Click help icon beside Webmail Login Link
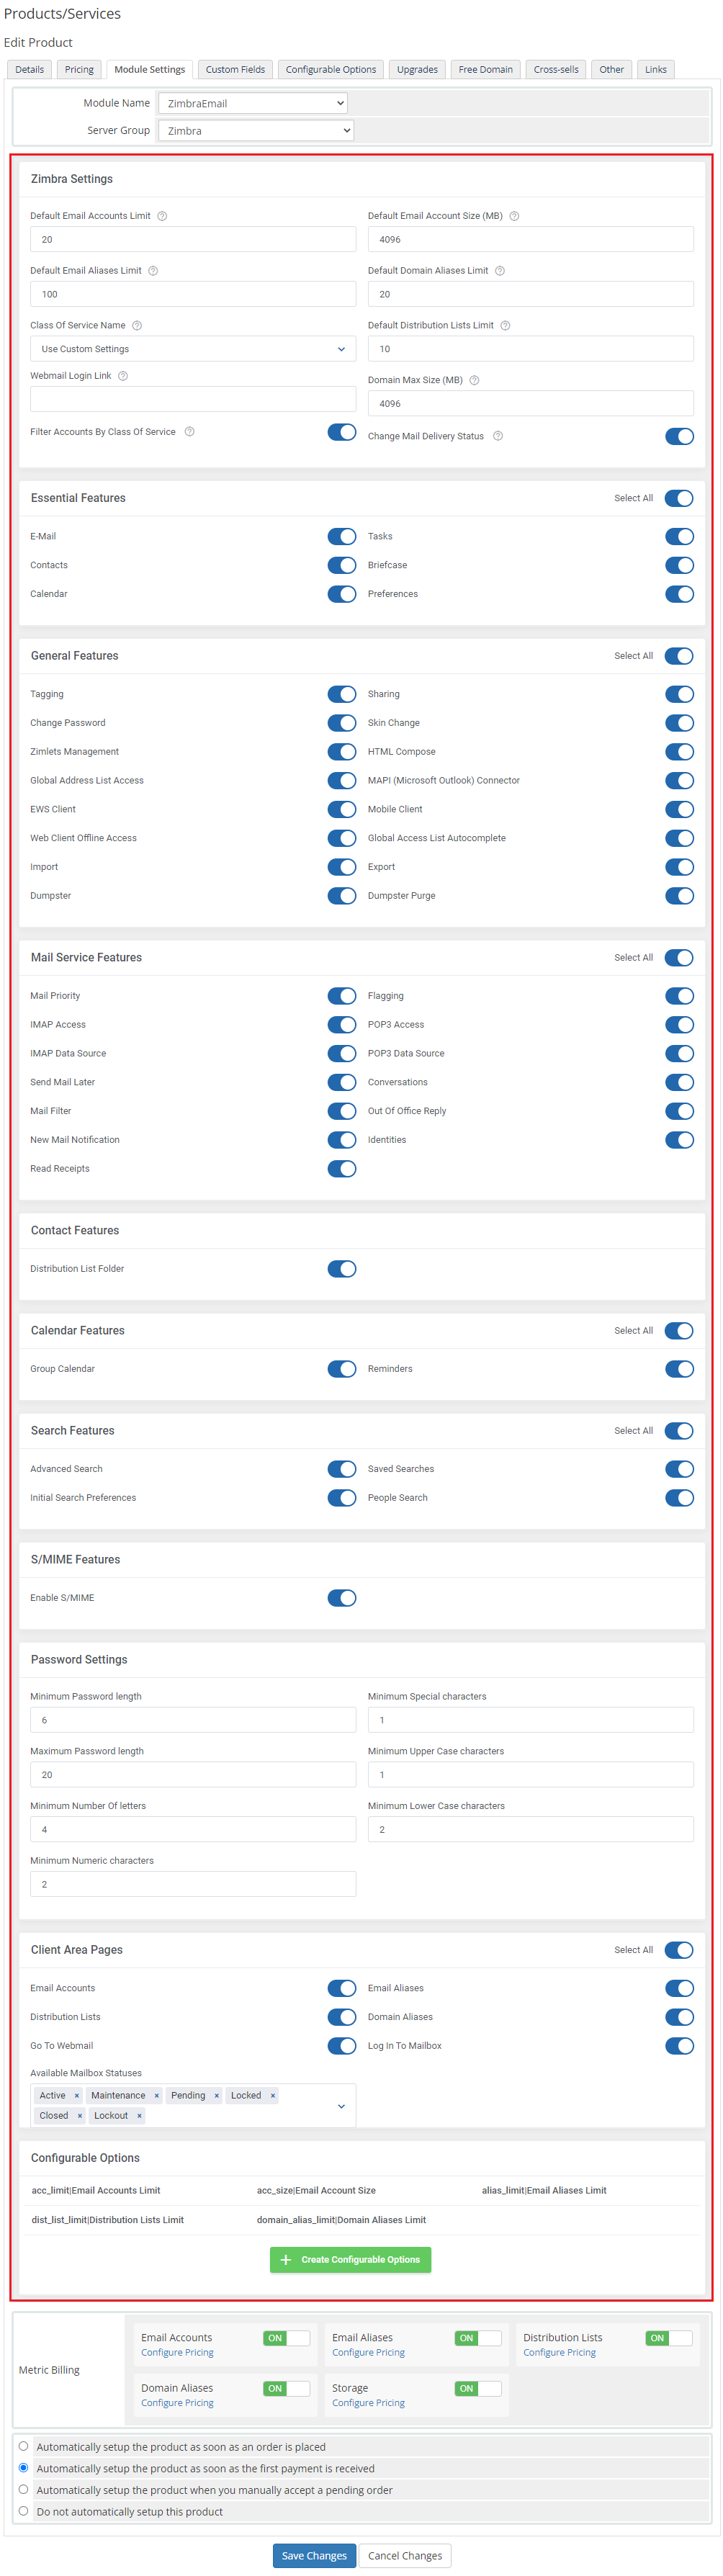The width and height of the screenshot is (723, 2576). click(x=123, y=376)
